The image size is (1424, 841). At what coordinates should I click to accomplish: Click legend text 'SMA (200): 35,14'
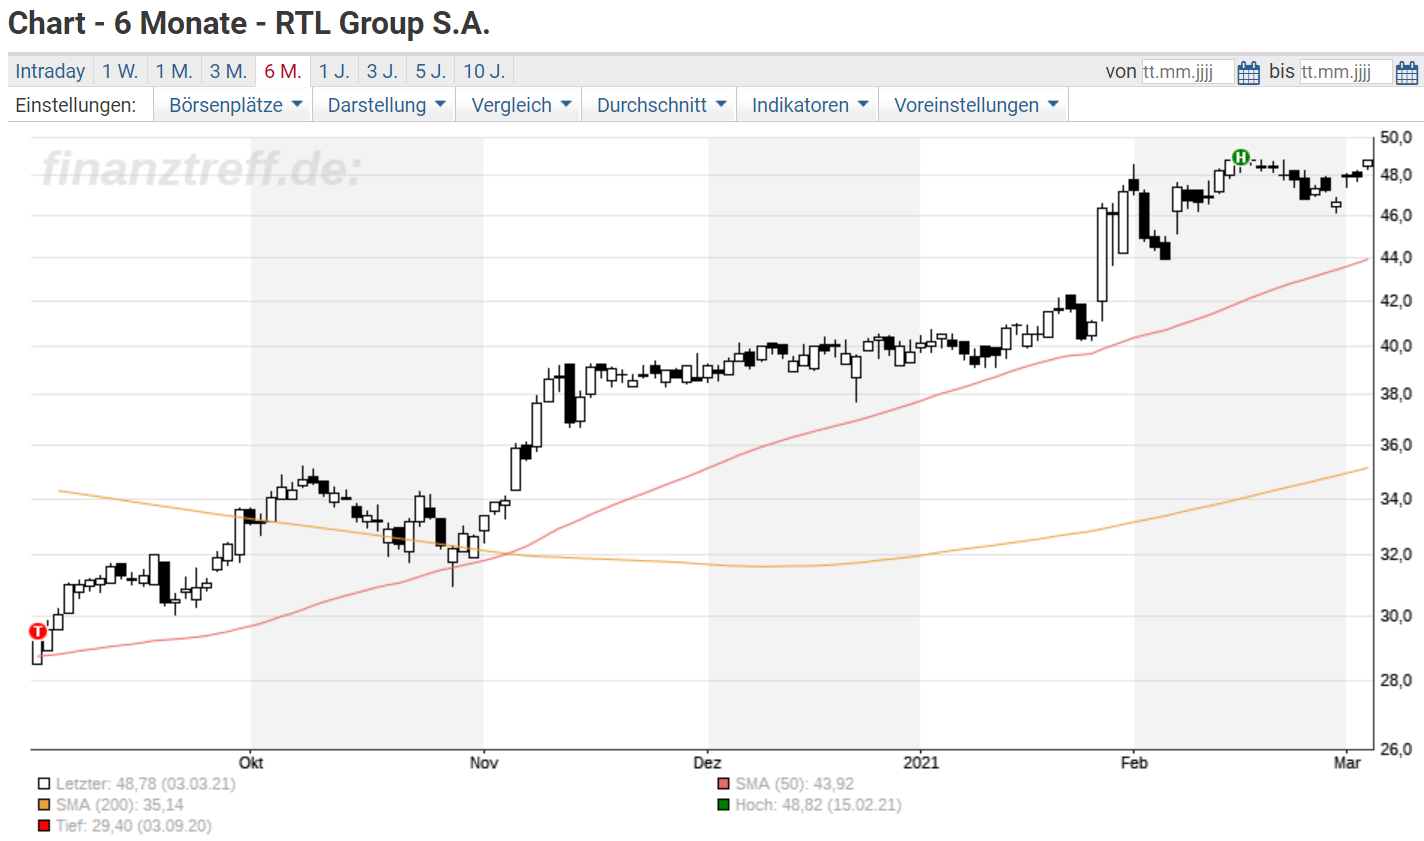click(120, 805)
